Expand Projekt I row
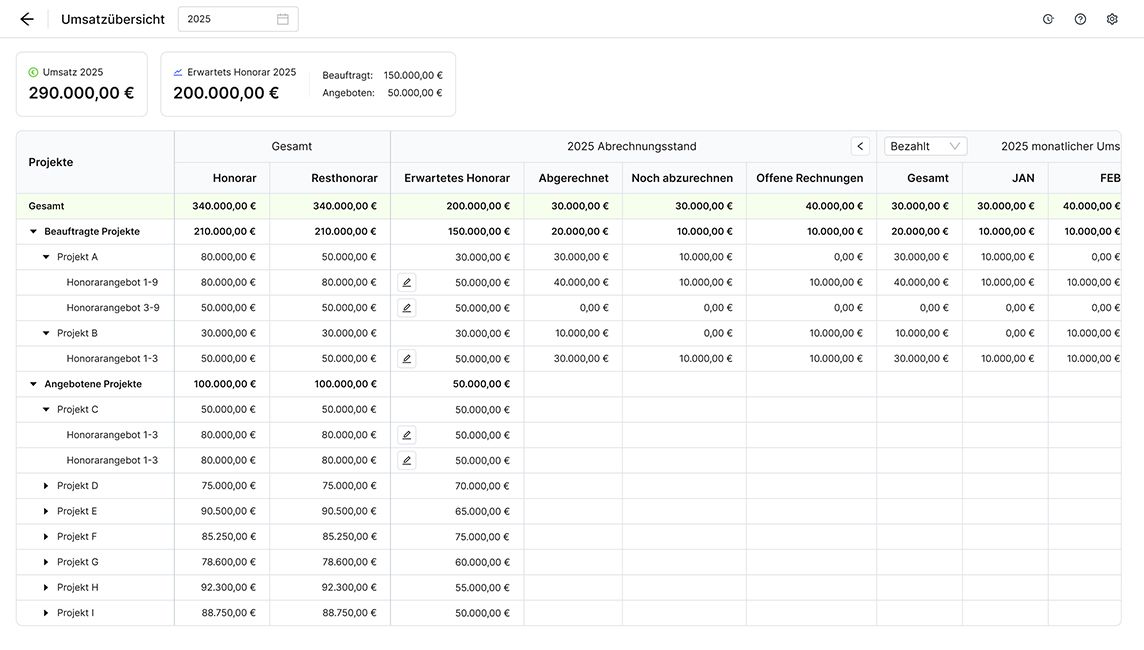 click(x=46, y=613)
